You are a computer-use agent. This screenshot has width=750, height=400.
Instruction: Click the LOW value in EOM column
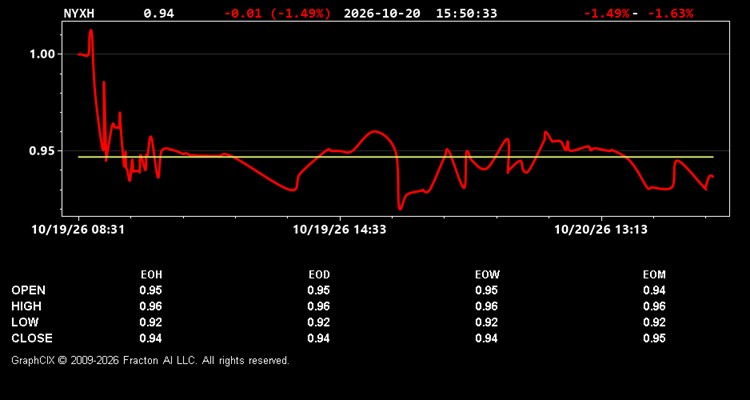(x=654, y=322)
